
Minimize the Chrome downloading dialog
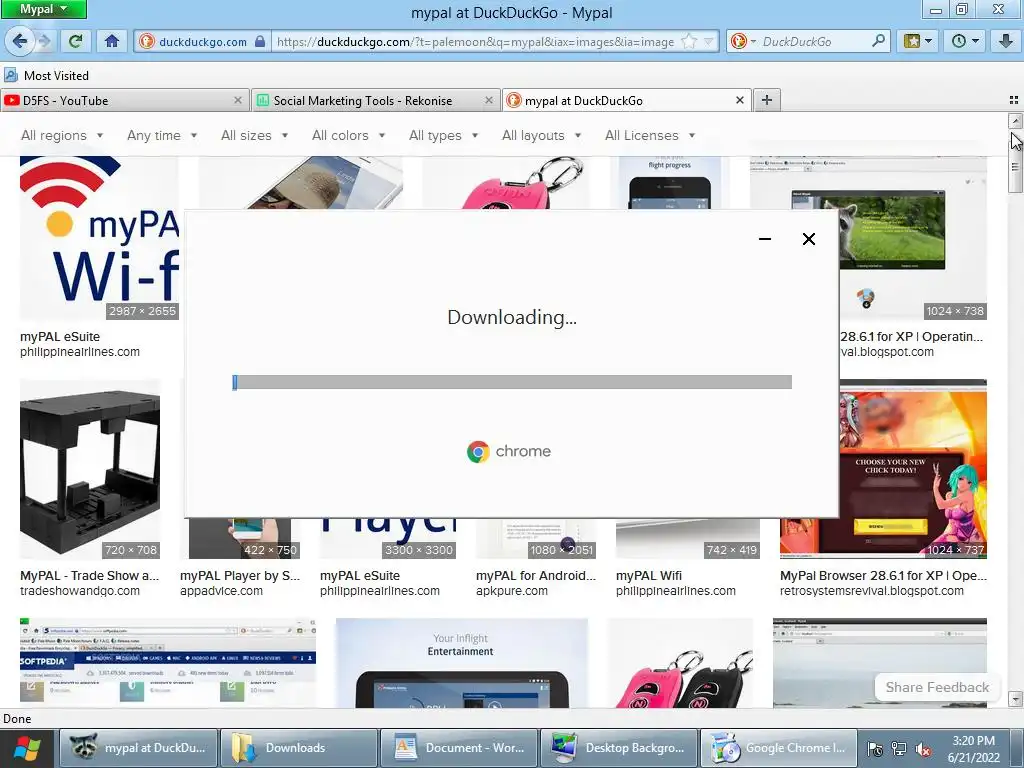click(x=765, y=239)
